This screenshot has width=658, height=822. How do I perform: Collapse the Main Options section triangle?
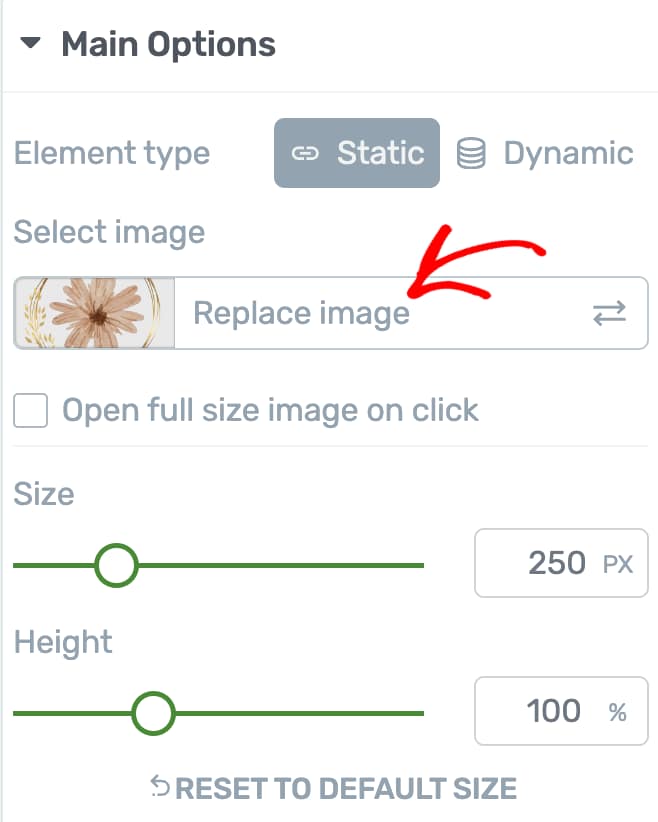point(32,45)
